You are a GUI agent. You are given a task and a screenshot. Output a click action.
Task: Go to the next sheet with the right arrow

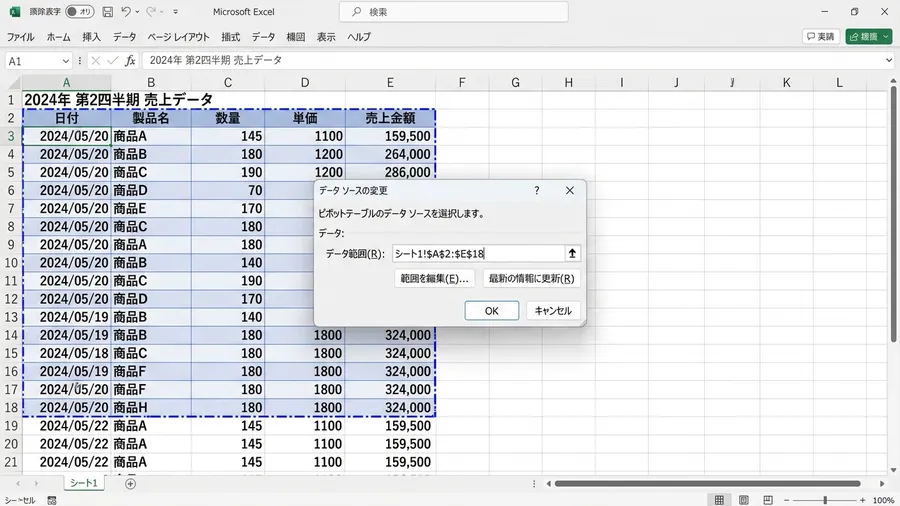[x=36, y=484]
